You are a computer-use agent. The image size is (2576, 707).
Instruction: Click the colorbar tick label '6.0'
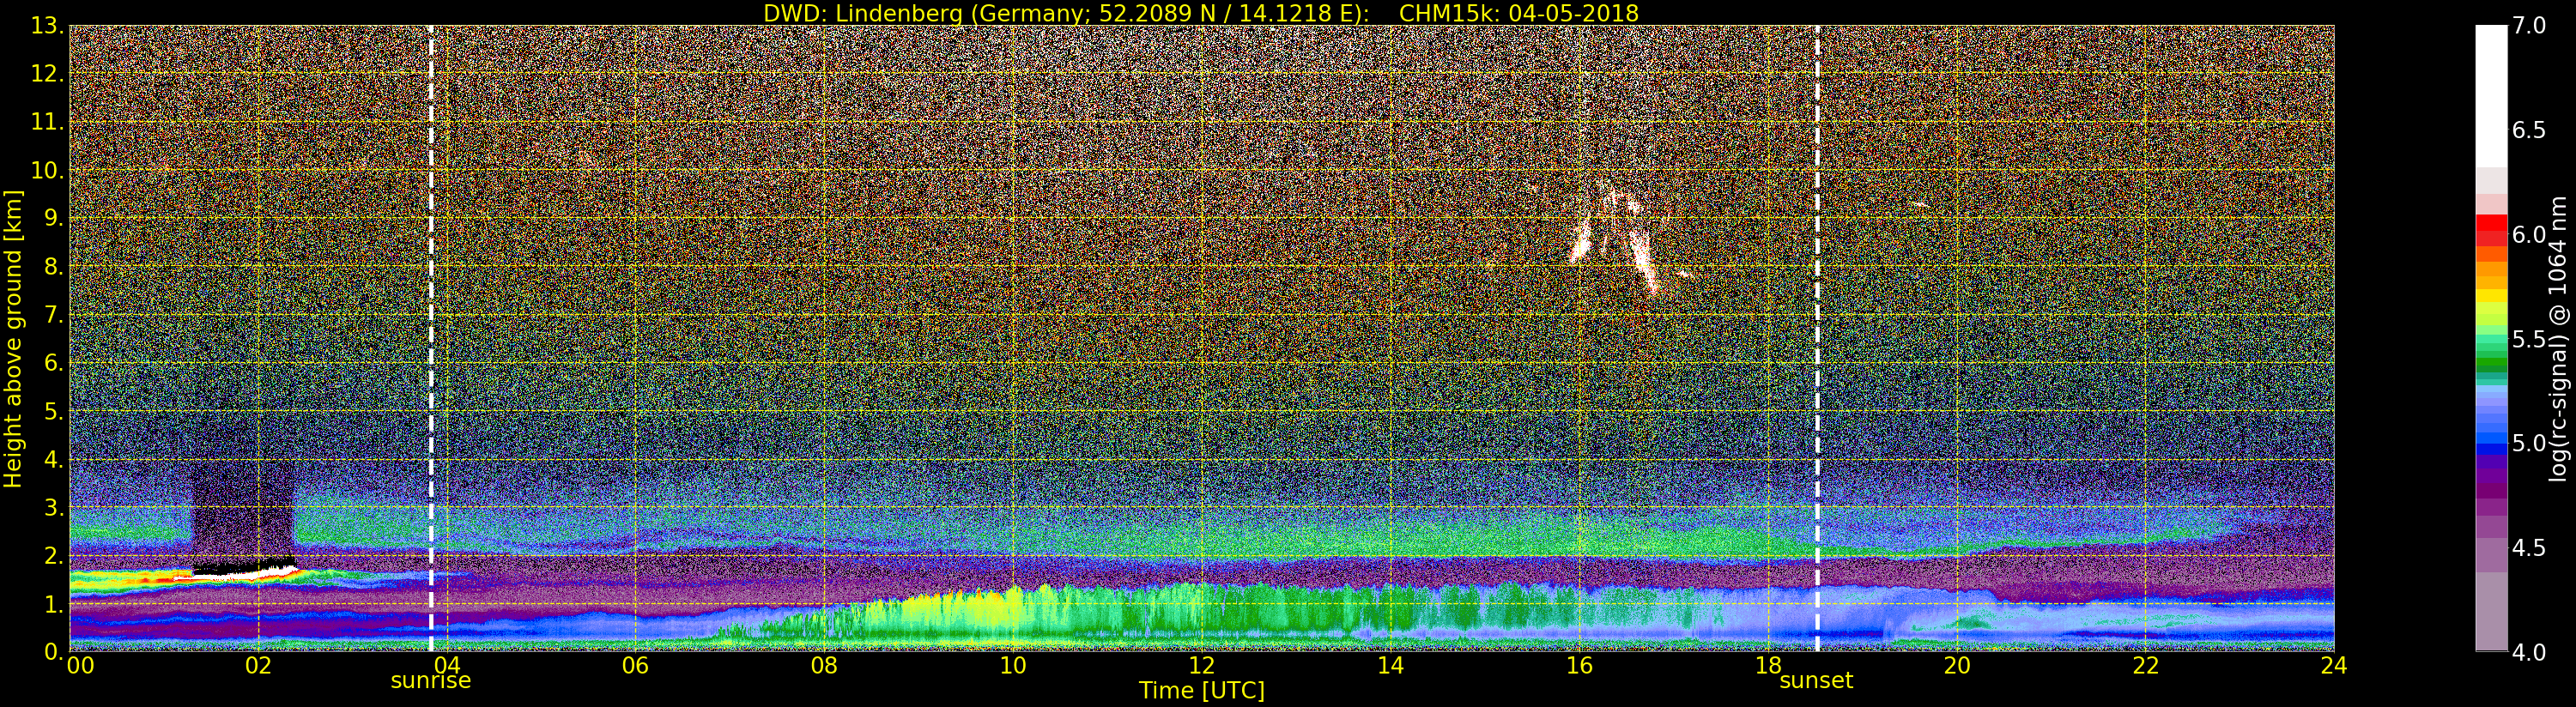tap(2528, 234)
